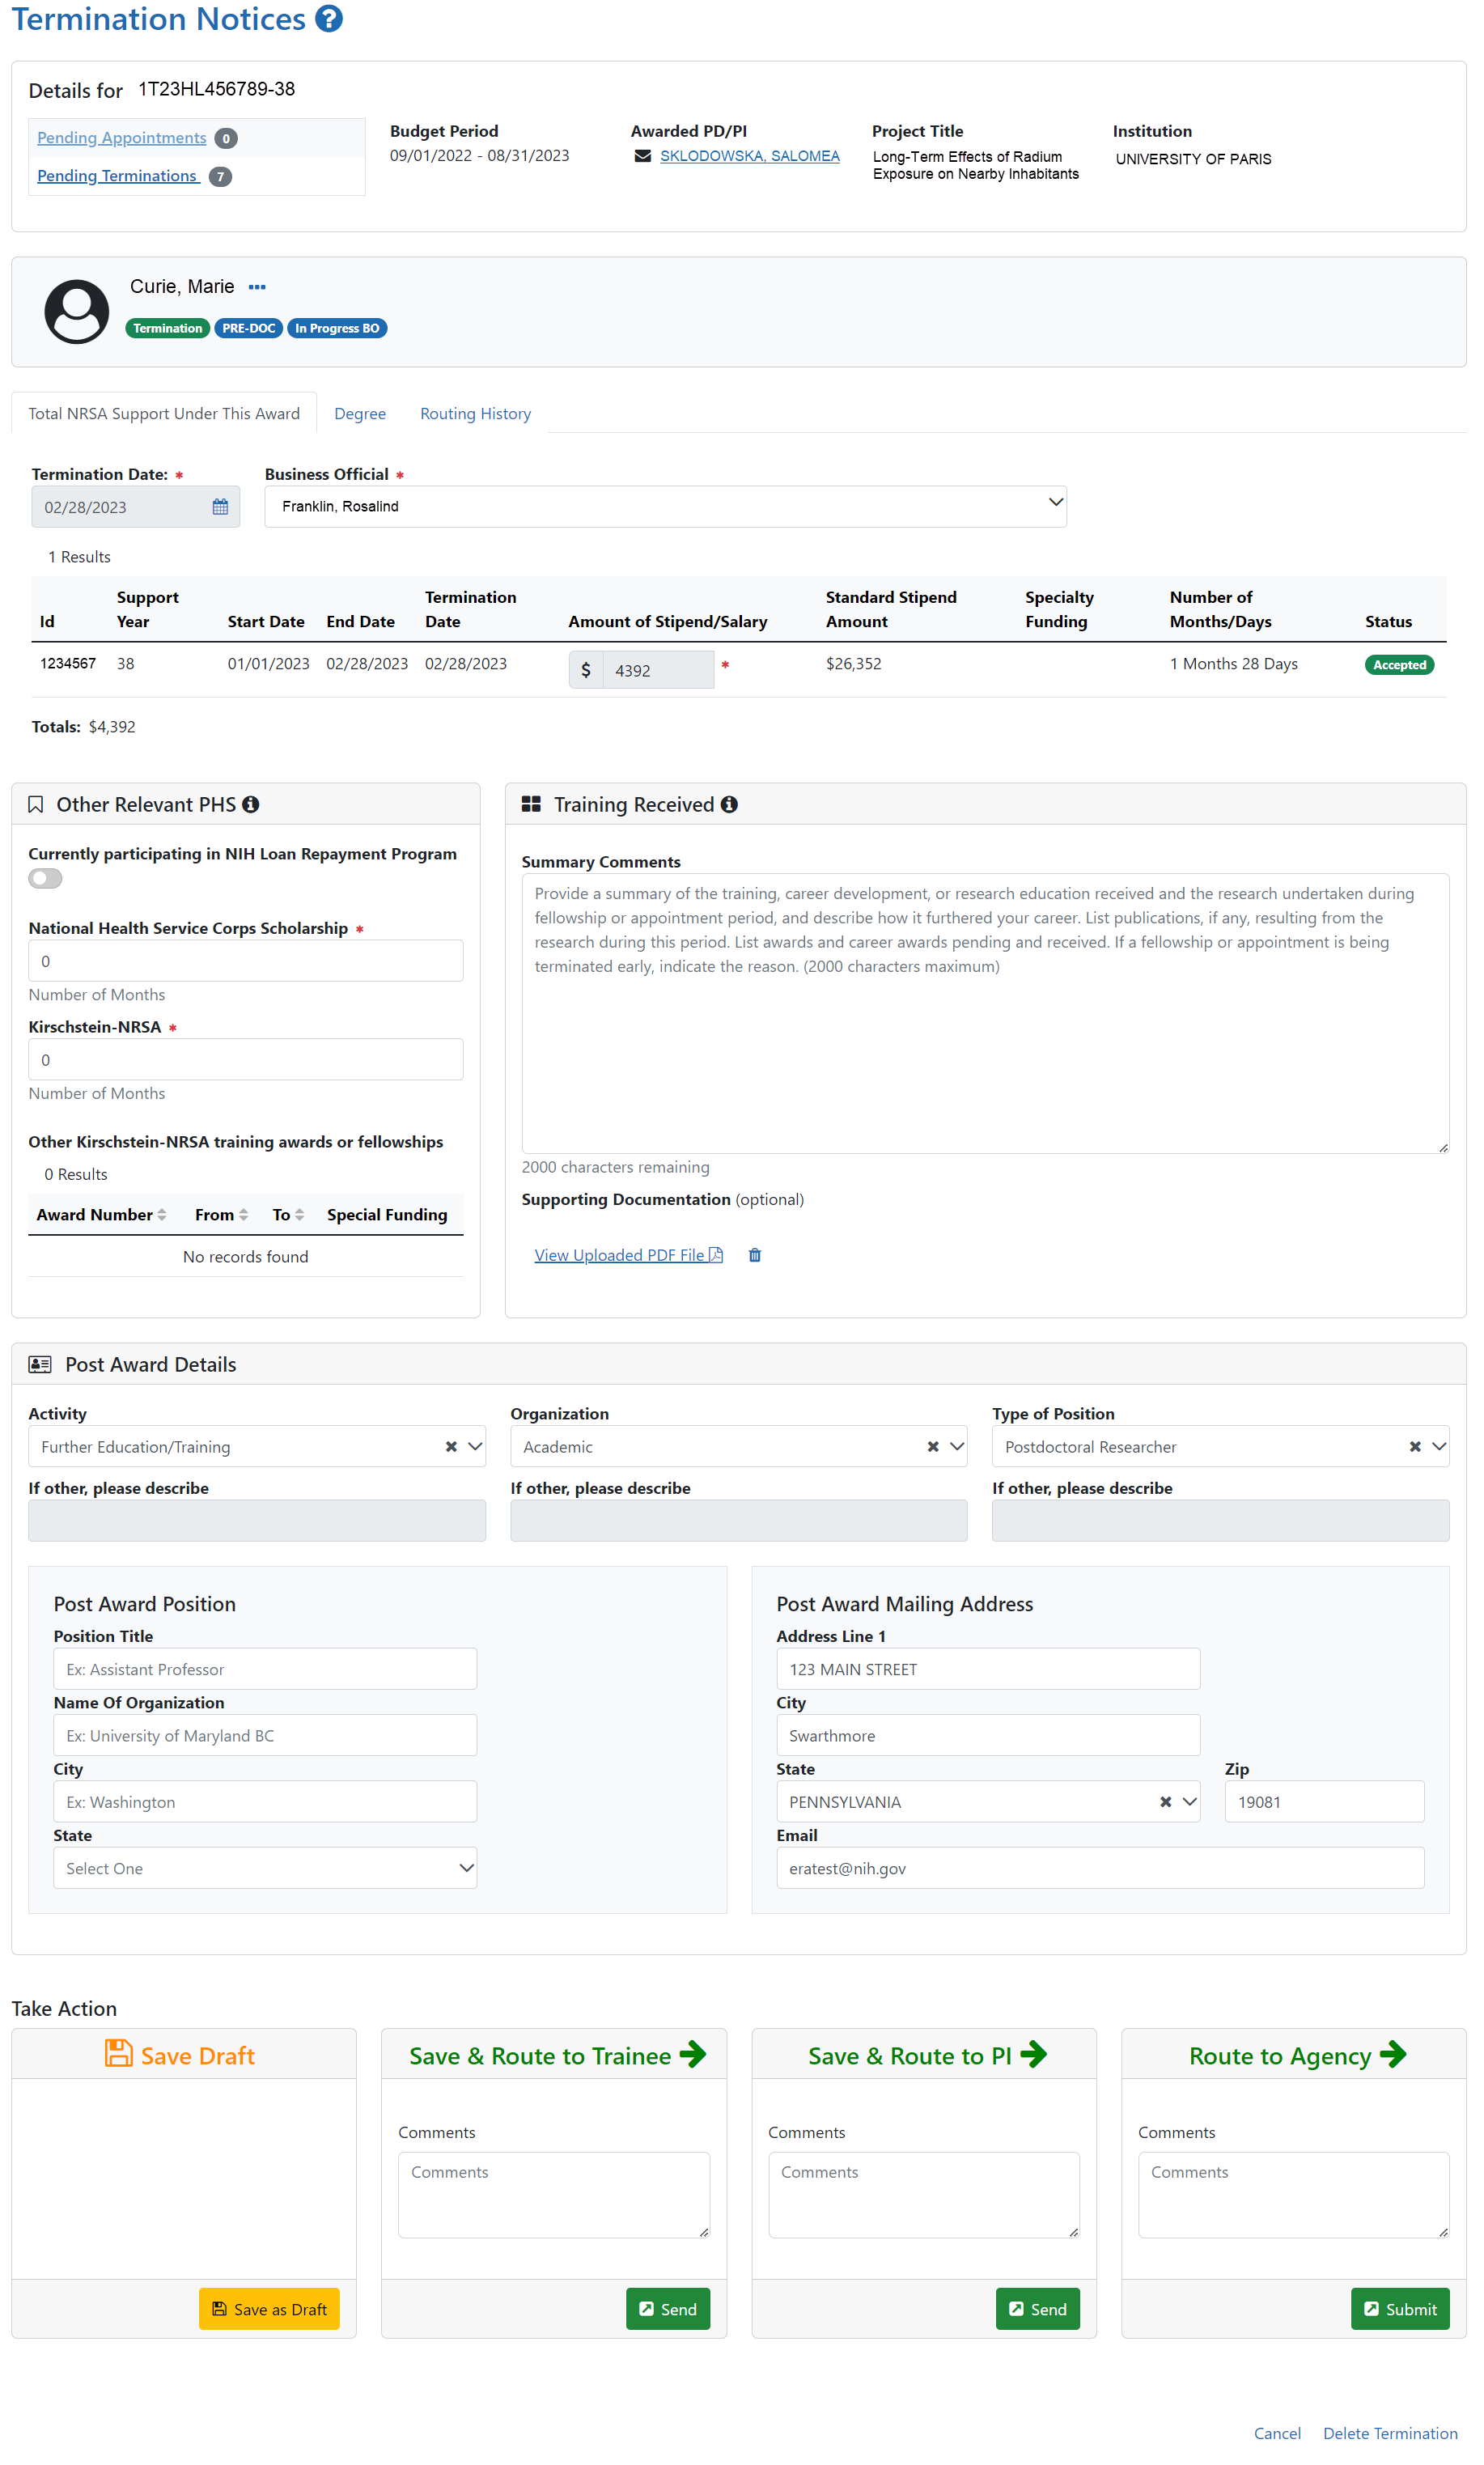This screenshot has height=2465, width=1484.
Task: Open the three-dot menu next to Curie, Marie
Action: click(x=257, y=287)
